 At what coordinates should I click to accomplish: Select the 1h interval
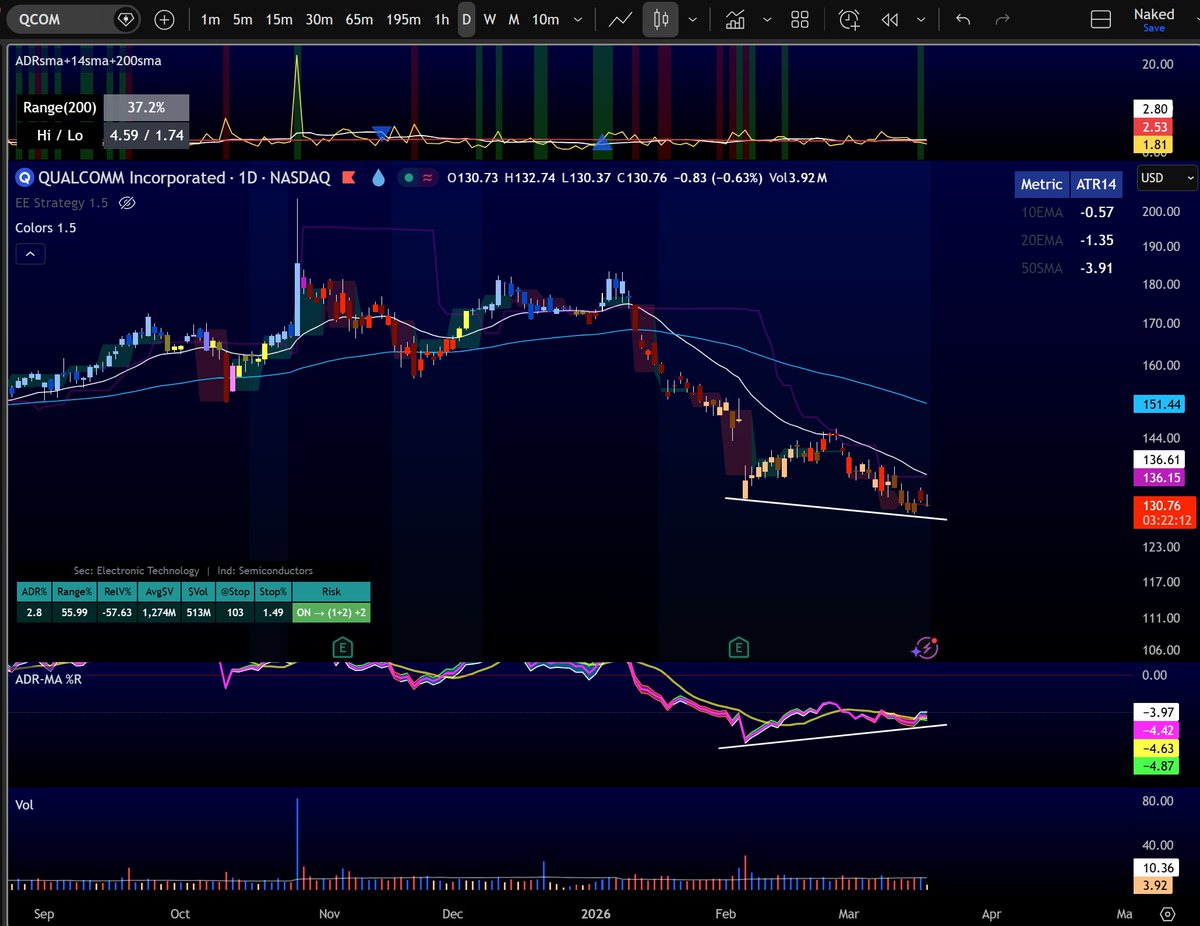click(441, 19)
